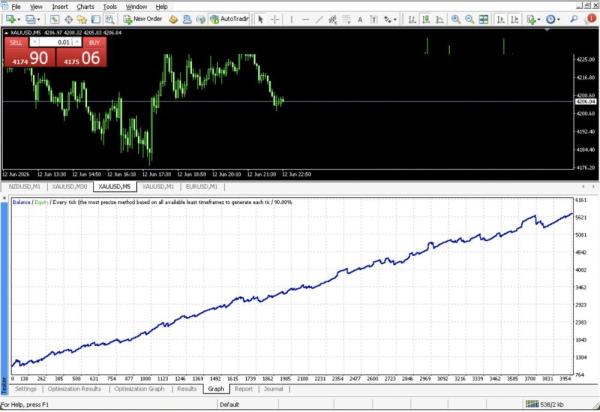
Task: Click the Tile Windows grid icon
Action: pos(484,19)
